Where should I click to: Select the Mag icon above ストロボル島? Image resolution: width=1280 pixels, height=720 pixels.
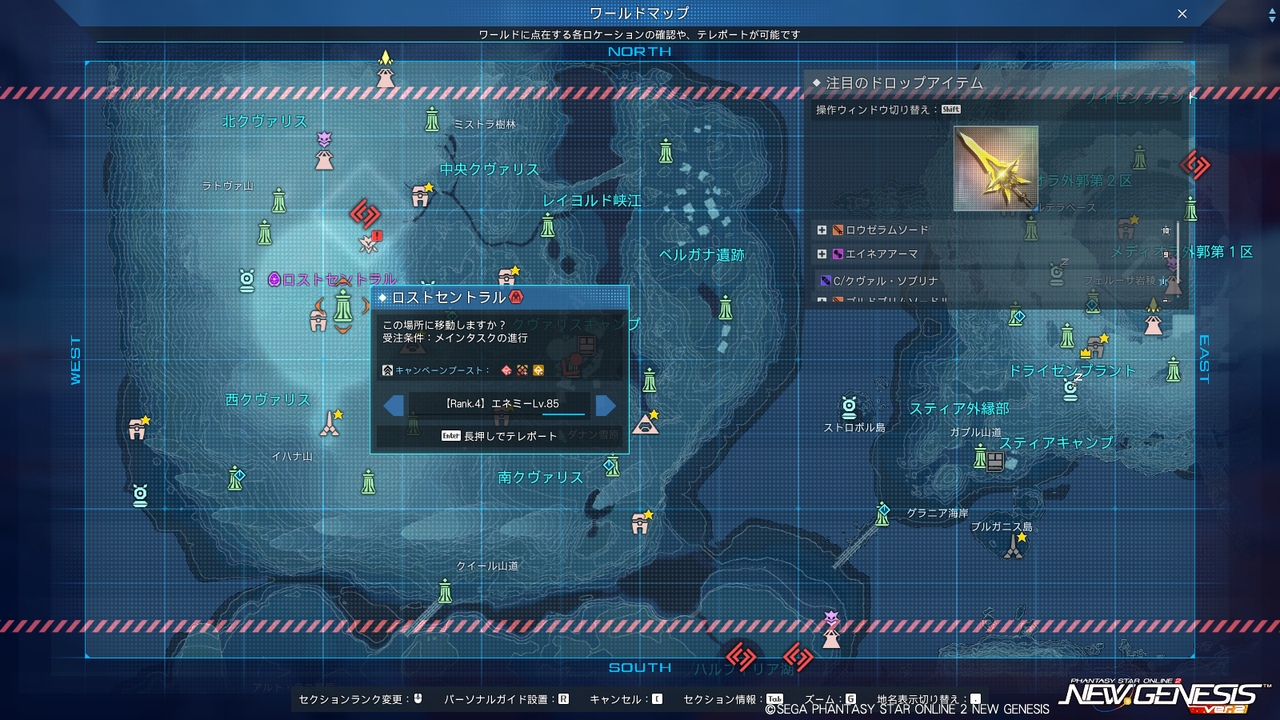tap(849, 407)
